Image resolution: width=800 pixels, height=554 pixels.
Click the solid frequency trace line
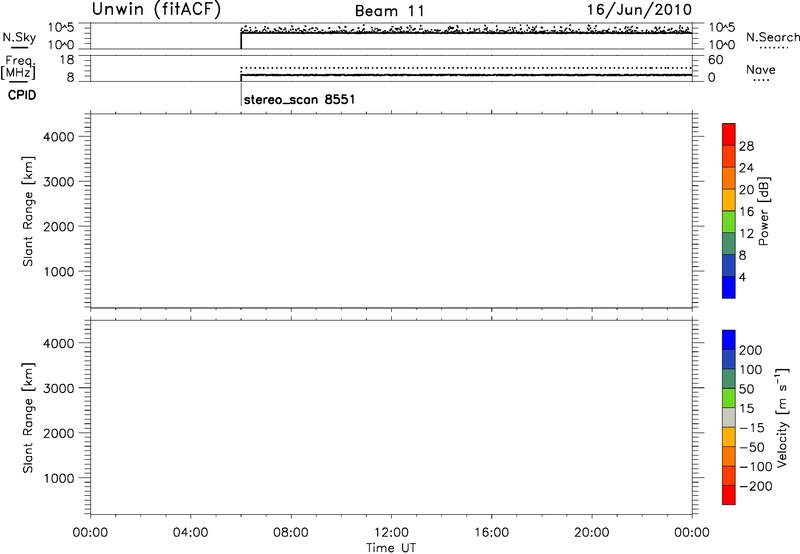(x=466, y=75)
